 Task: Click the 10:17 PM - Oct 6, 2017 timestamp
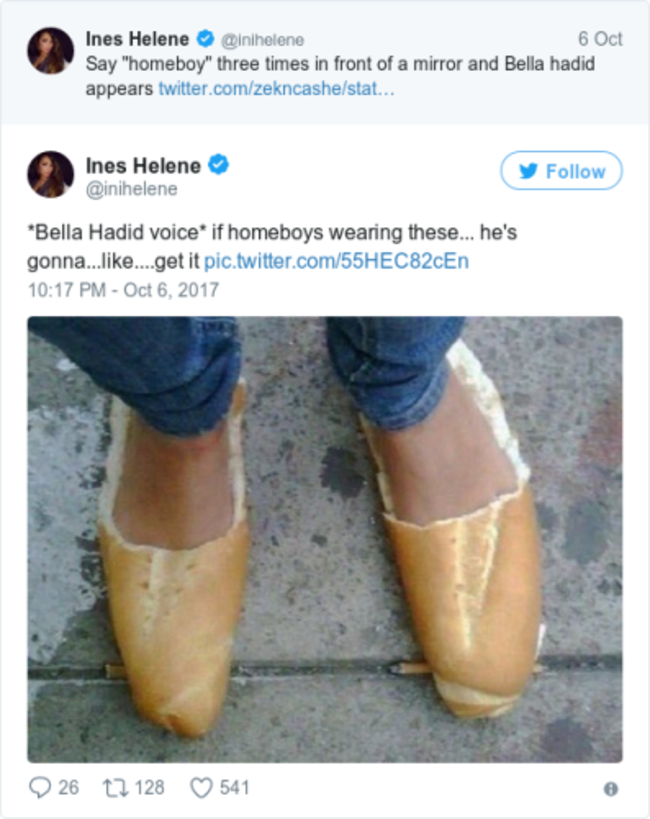(123, 290)
